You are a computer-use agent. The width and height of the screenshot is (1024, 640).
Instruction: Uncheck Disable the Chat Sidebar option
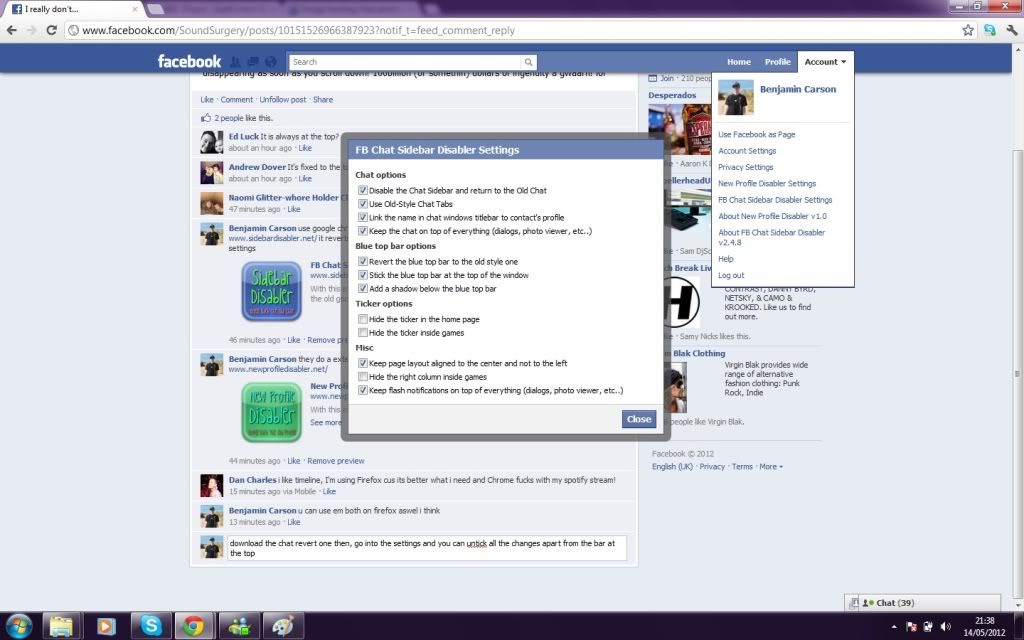363,190
